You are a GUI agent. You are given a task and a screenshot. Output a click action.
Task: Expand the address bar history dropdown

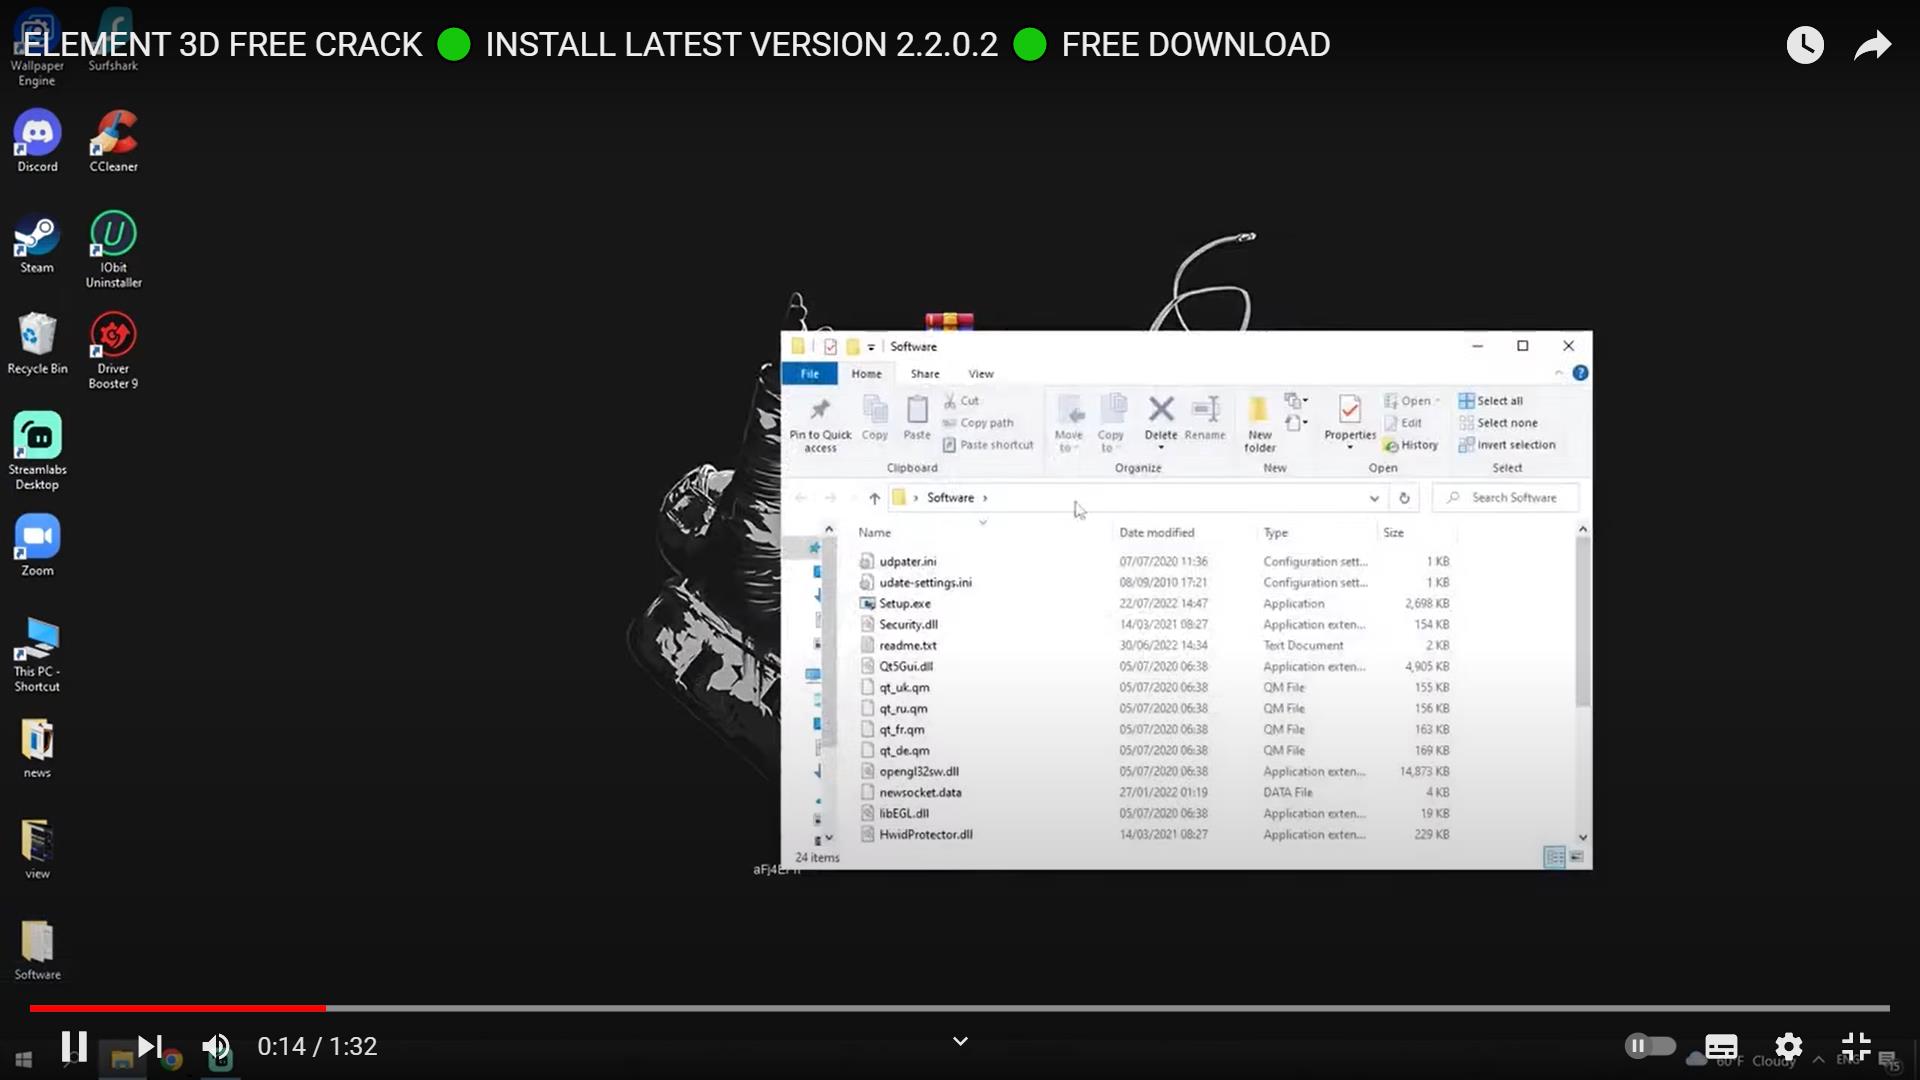click(1374, 498)
